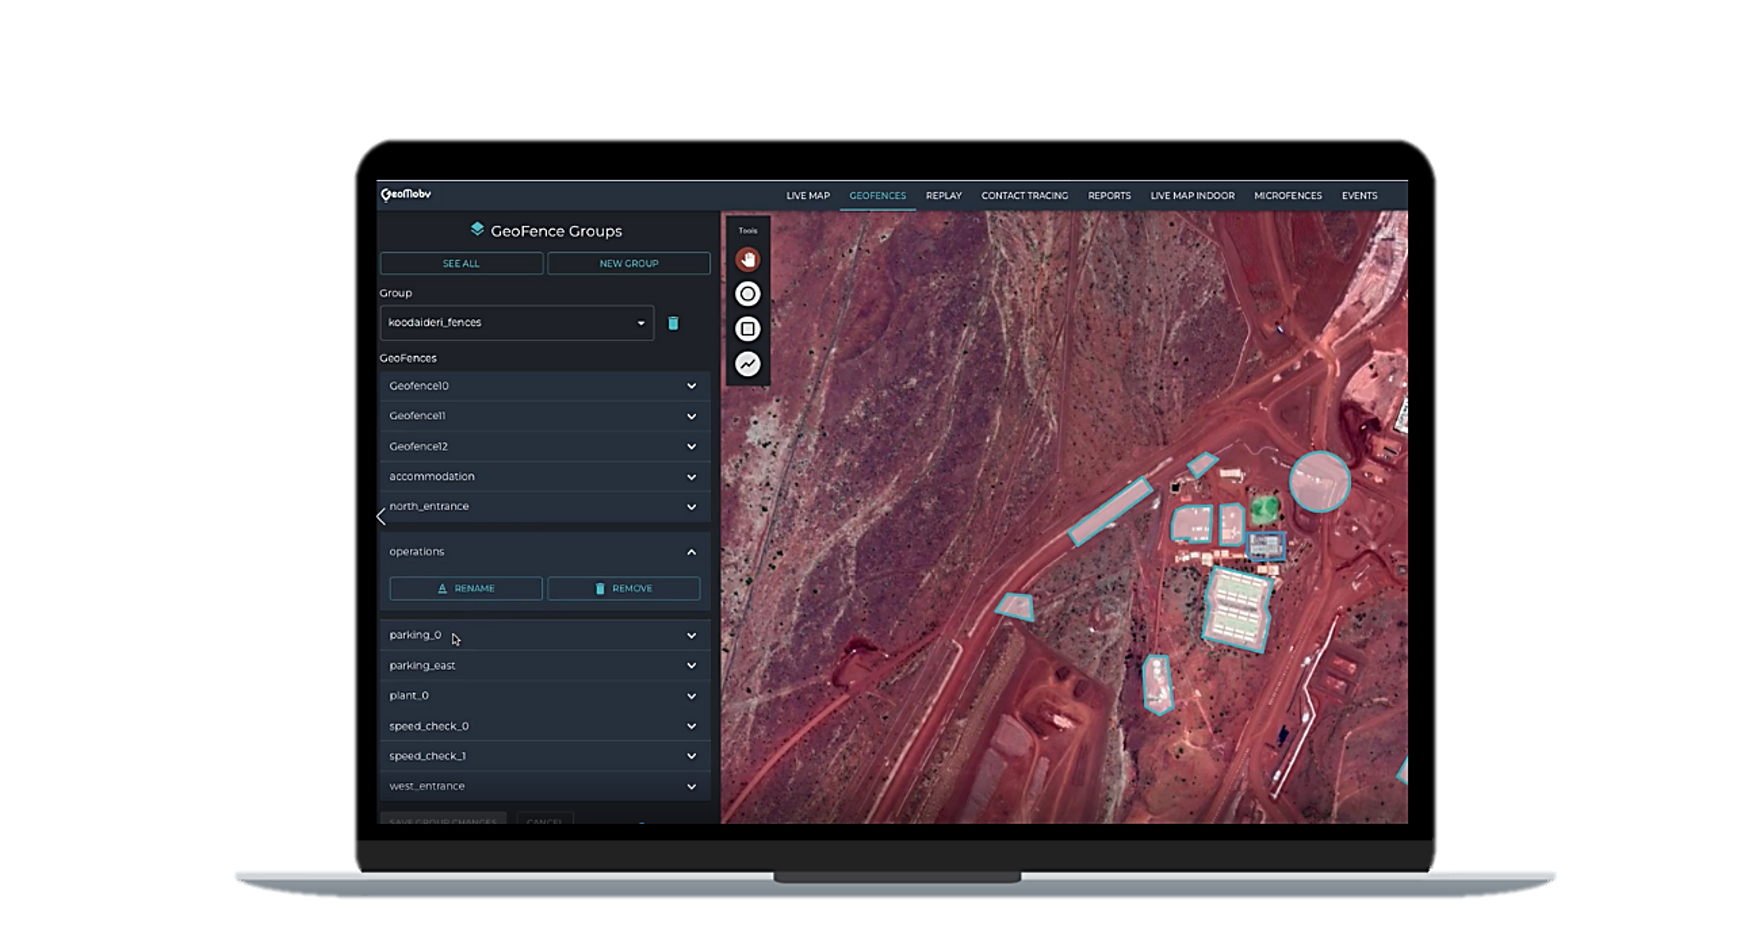Image resolution: width=1760 pixels, height=947 pixels.
Task: Open the Events tab
Action: 1359,196
